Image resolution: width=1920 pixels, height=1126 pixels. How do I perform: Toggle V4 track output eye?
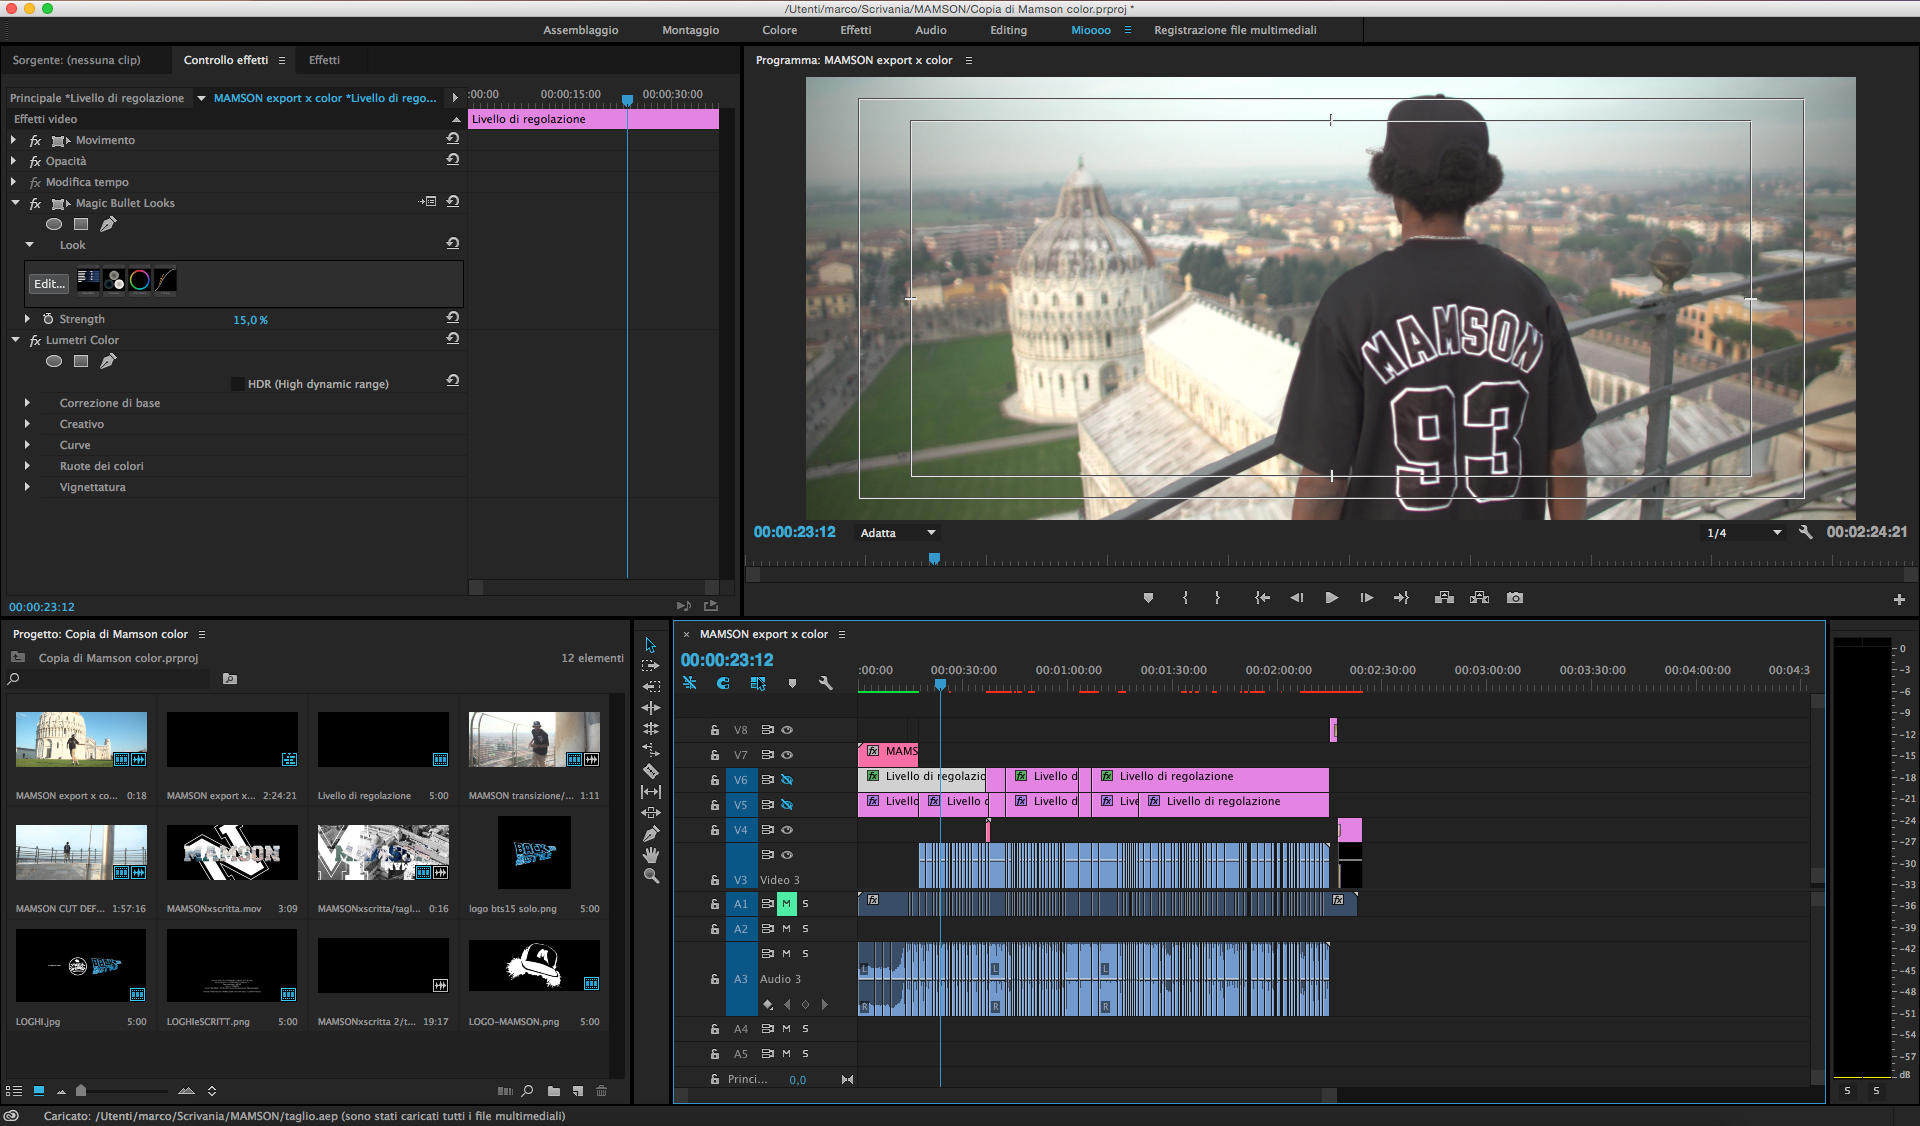coord(787,830)
